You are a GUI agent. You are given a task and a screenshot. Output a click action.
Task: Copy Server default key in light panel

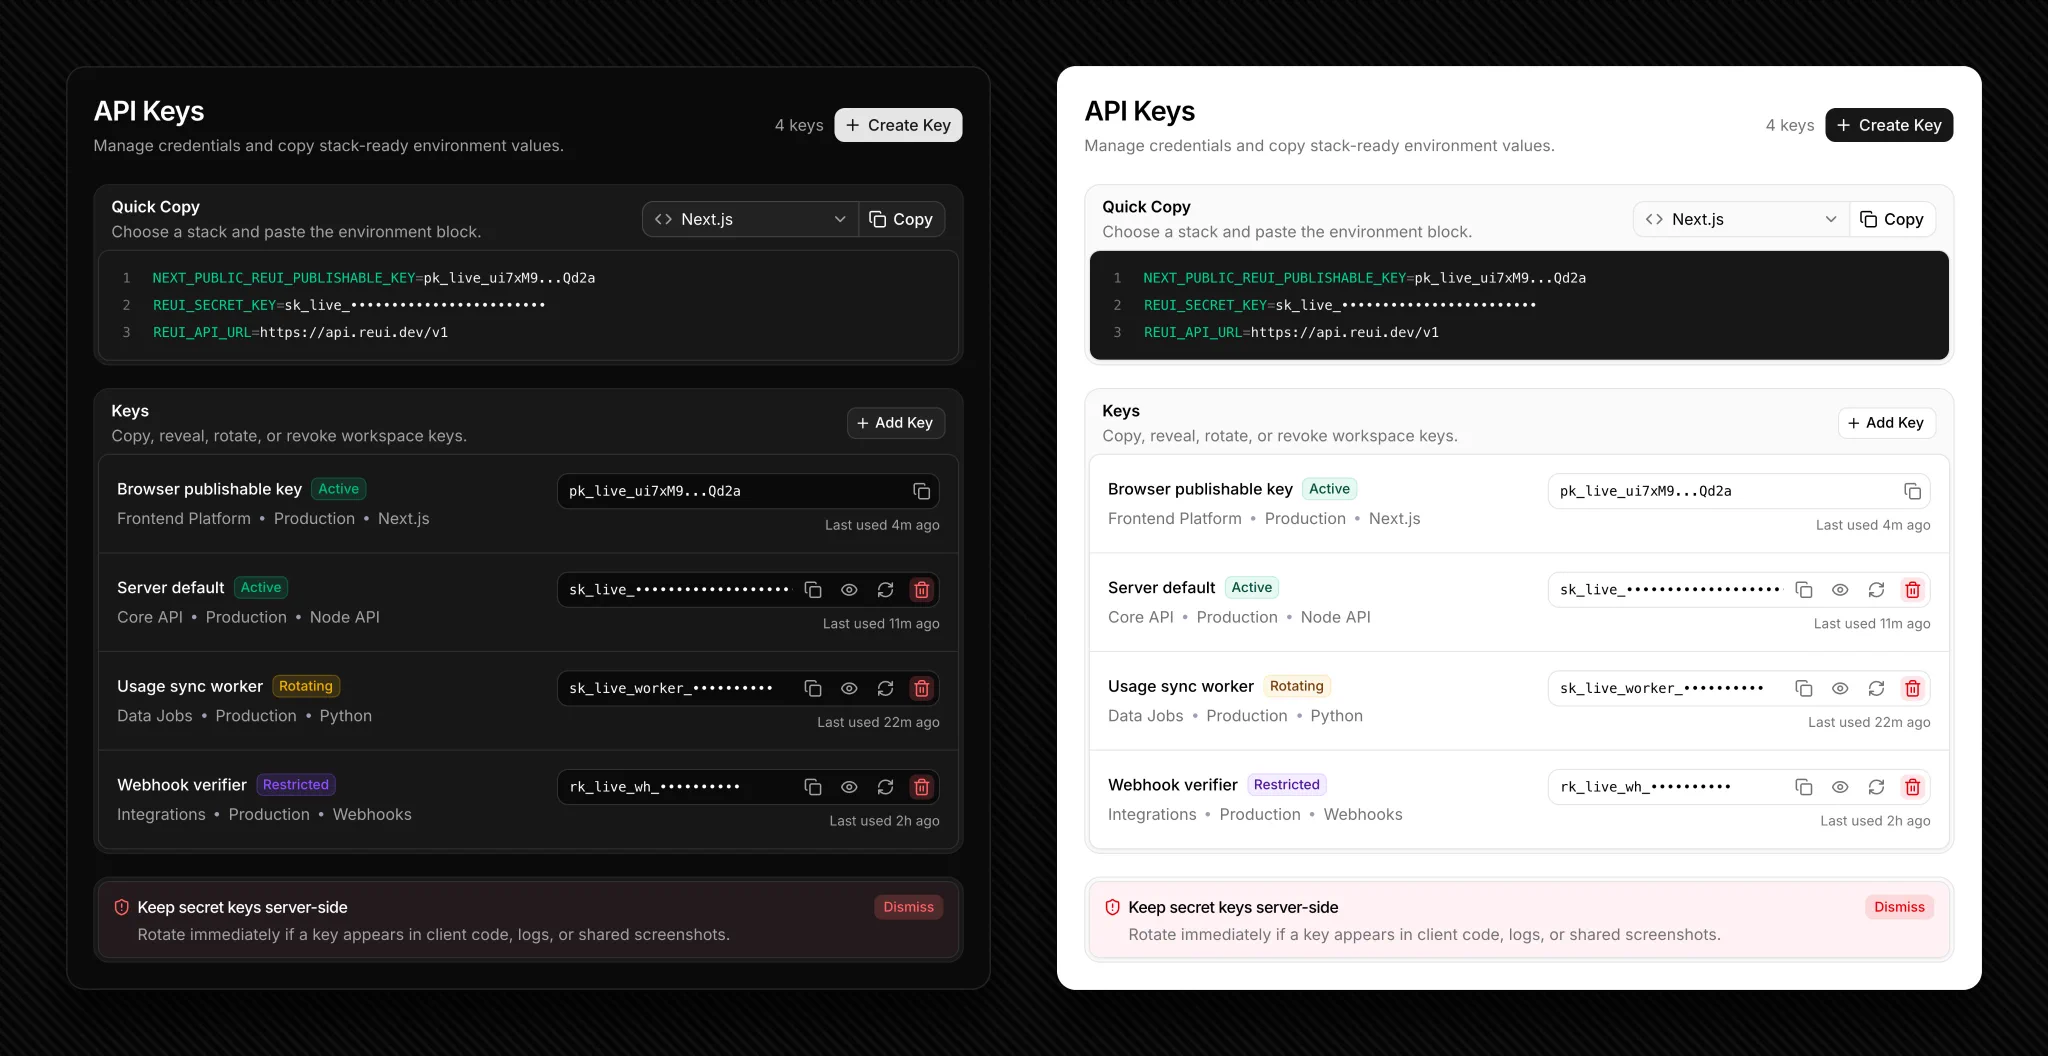click(x=1804, y=590)
